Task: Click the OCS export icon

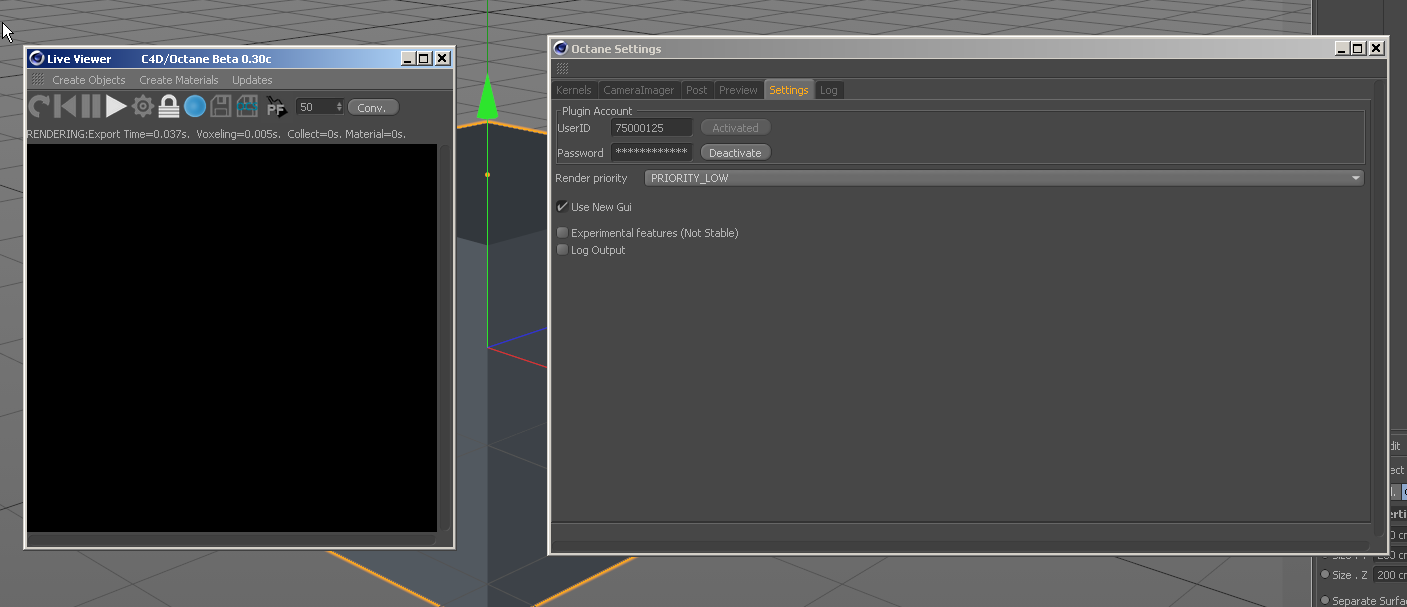Action: tap(247, 106)
